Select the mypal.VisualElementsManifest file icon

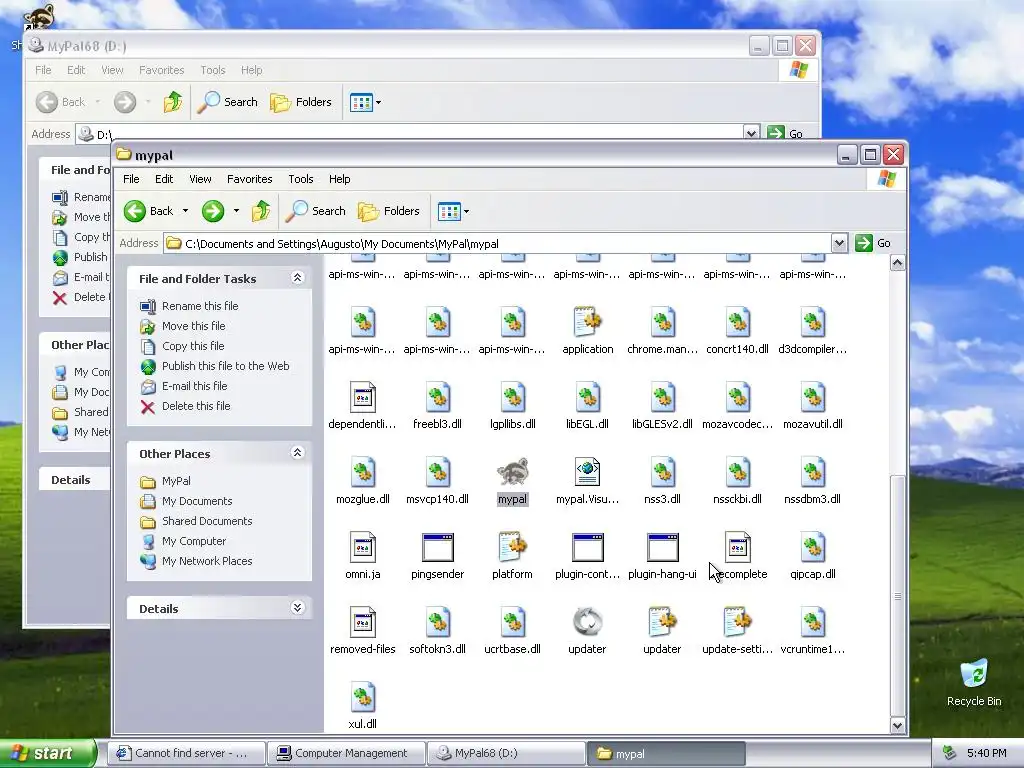click(587, 472)
